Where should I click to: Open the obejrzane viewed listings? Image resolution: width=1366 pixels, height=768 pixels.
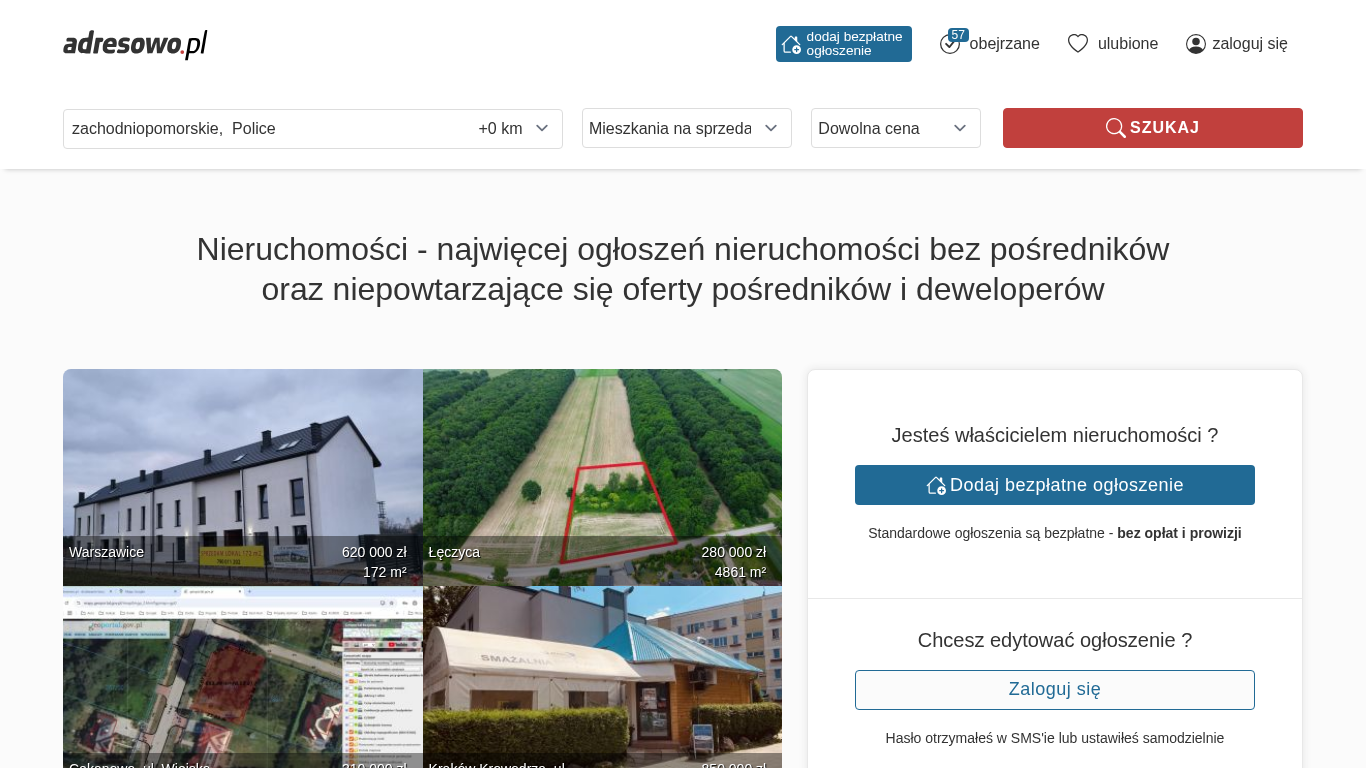[1004, 44]
